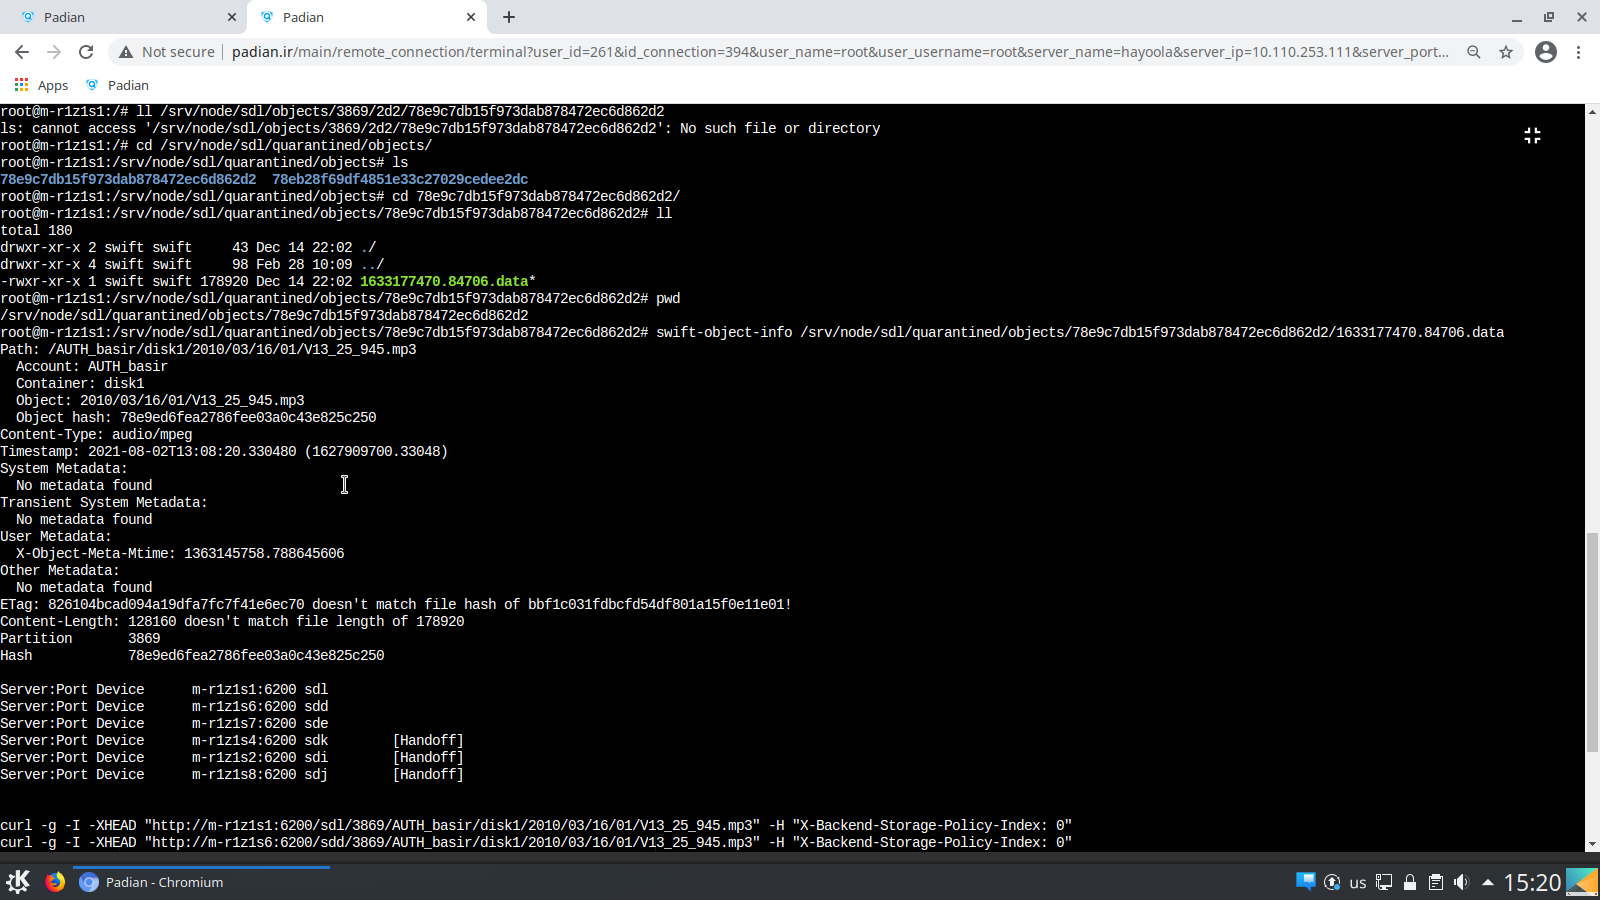The height and width of the screenshot is (900, 1600).
Task: Click the Partition 3869 line
Action: 80,638
